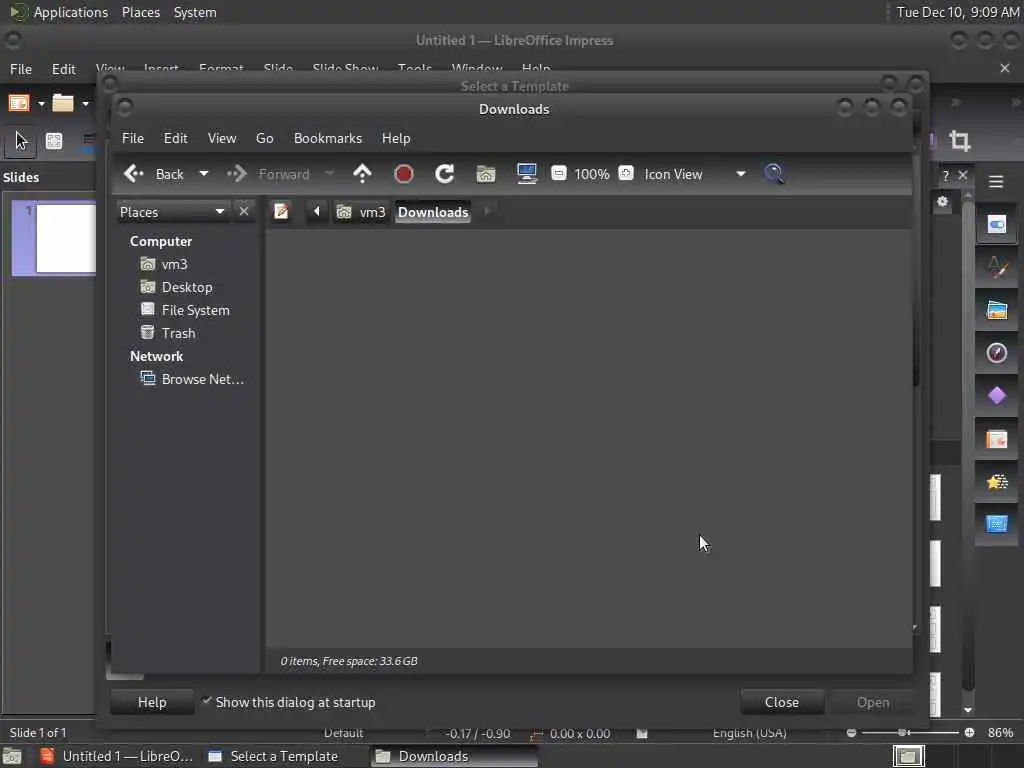Click Help button in template dialog

[152, 702]
